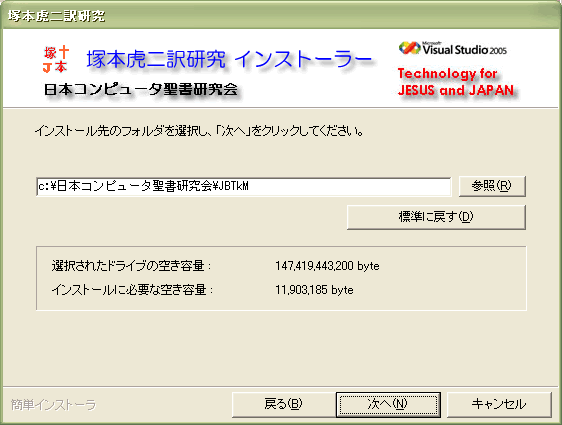The width and height of the screenshot is (562, 425).
Task: Cancel installation with the キャンセル button
Action: (x=499, y=404)
